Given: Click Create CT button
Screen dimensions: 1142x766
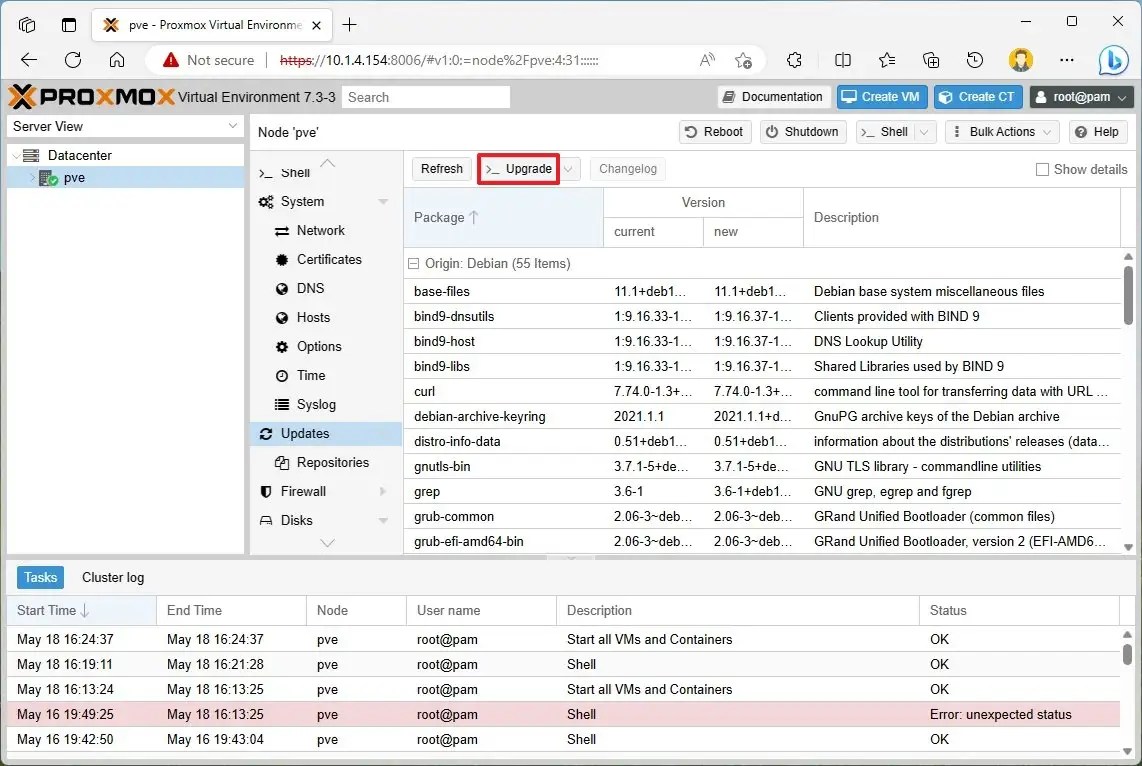Looking at the screenshot, I should 978,97.
